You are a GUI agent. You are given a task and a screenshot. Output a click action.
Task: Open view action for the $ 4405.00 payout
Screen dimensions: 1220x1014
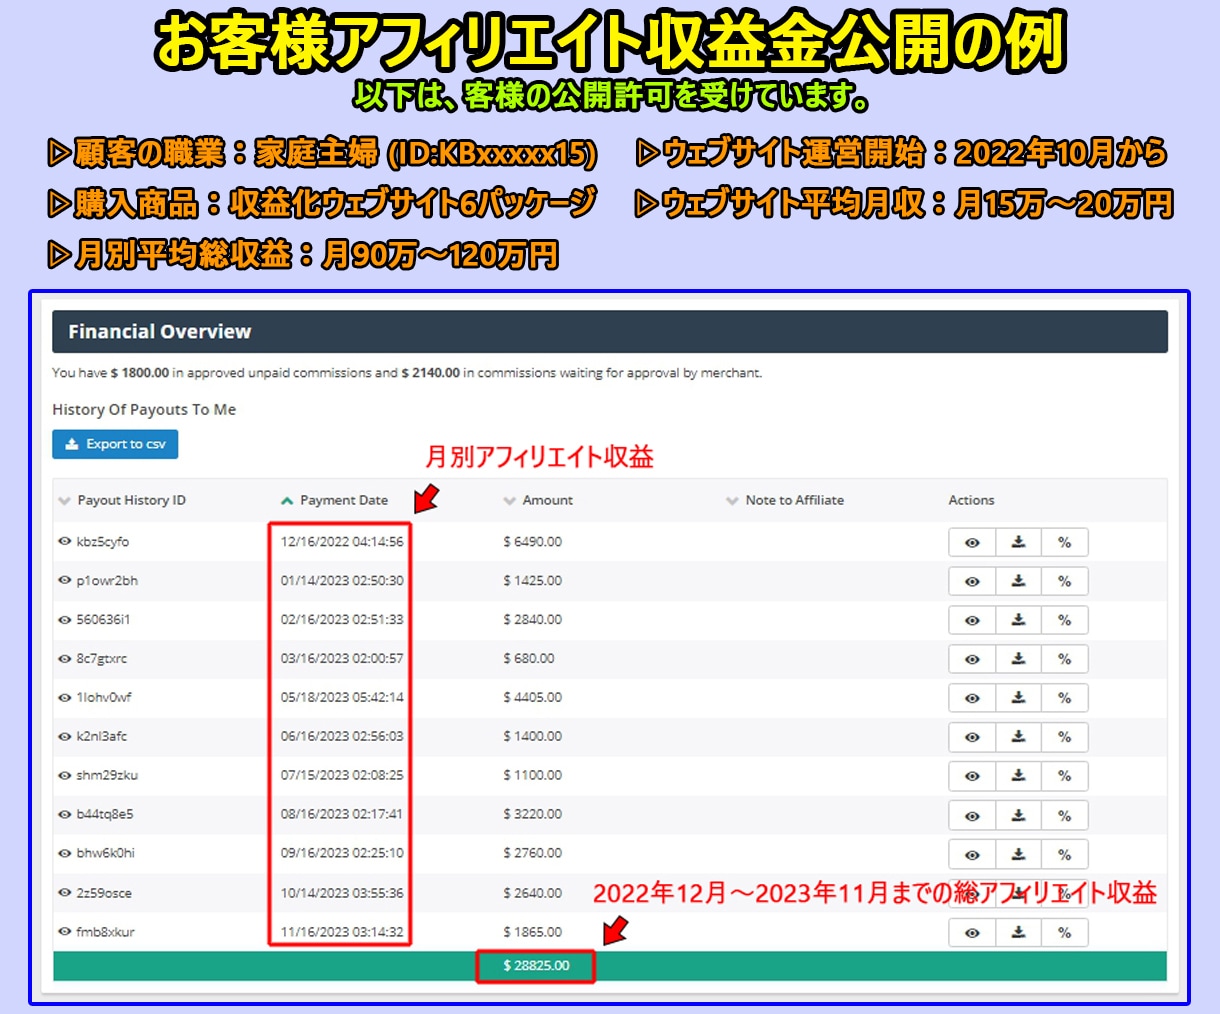tap(972, 698)
